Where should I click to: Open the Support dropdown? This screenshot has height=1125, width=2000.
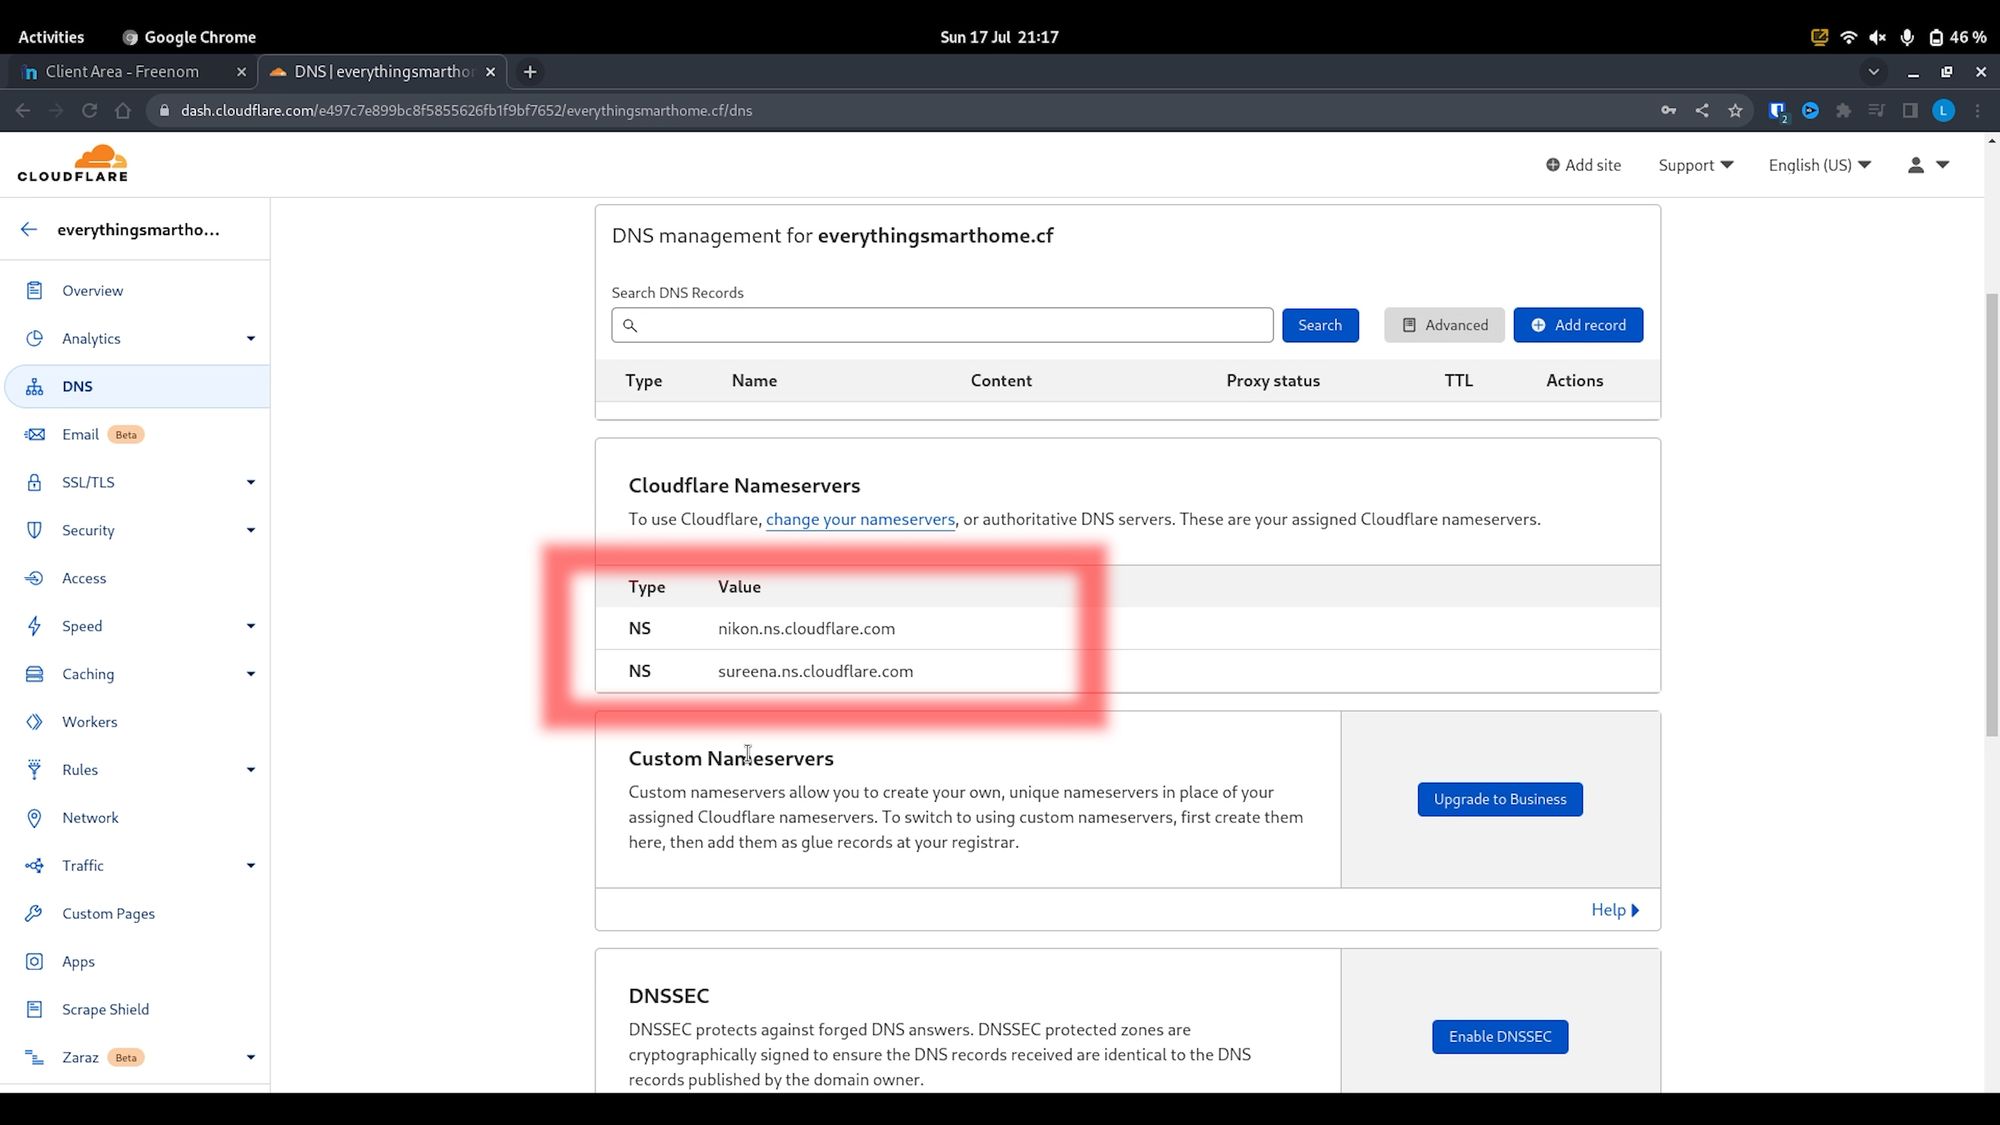pos(1695,165)
